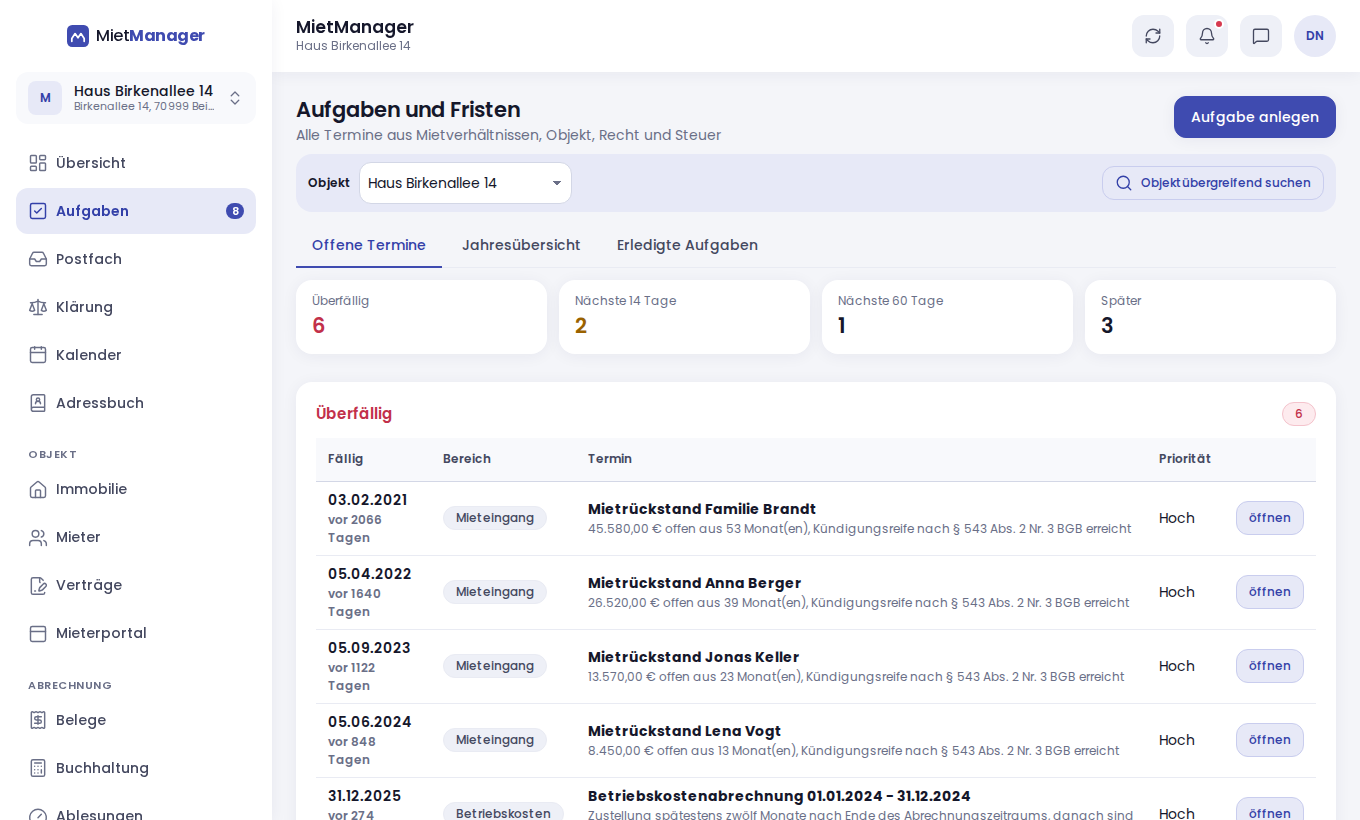The height and width of the screenshot is (820, 1360).
Task: Open the chat messages icon
Action: click(x=1261, y=36)
